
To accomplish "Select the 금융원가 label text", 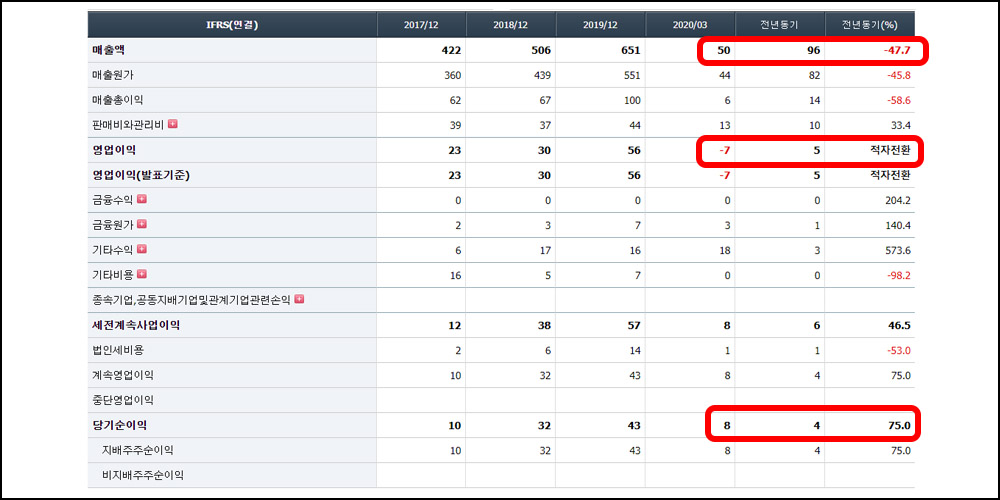I will click(113, 224).
